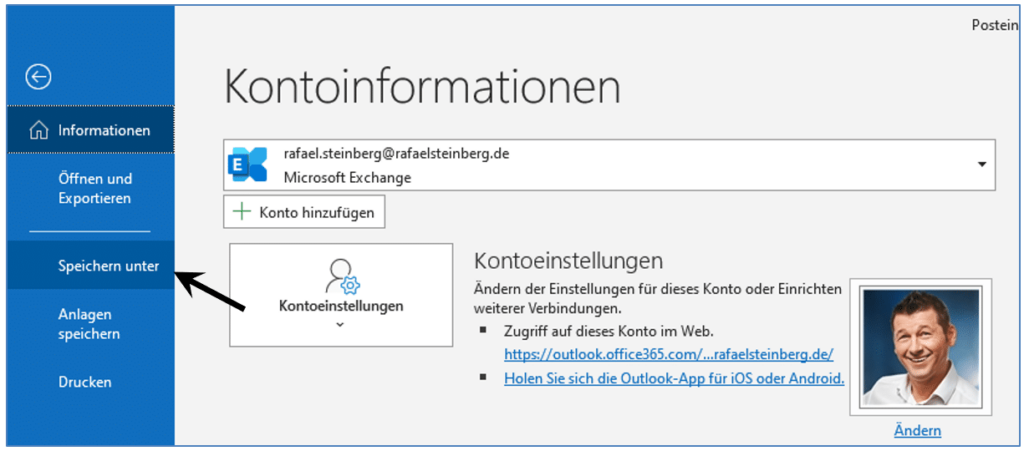Click the home icon beside Informationen

point(39,131)
